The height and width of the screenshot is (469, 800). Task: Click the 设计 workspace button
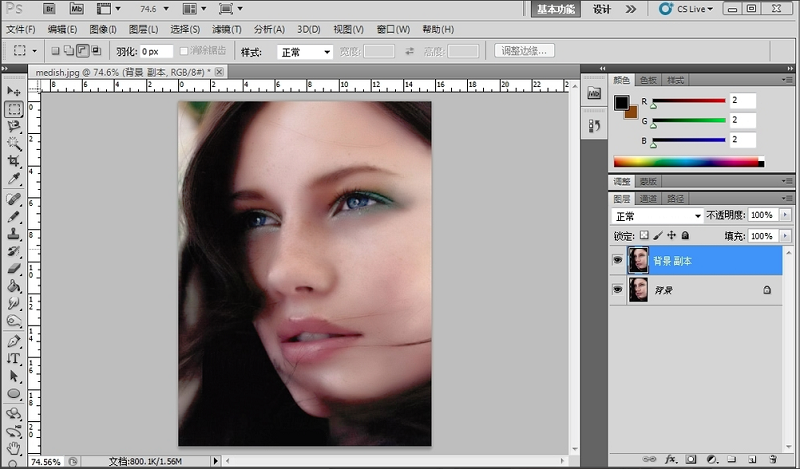602,9
